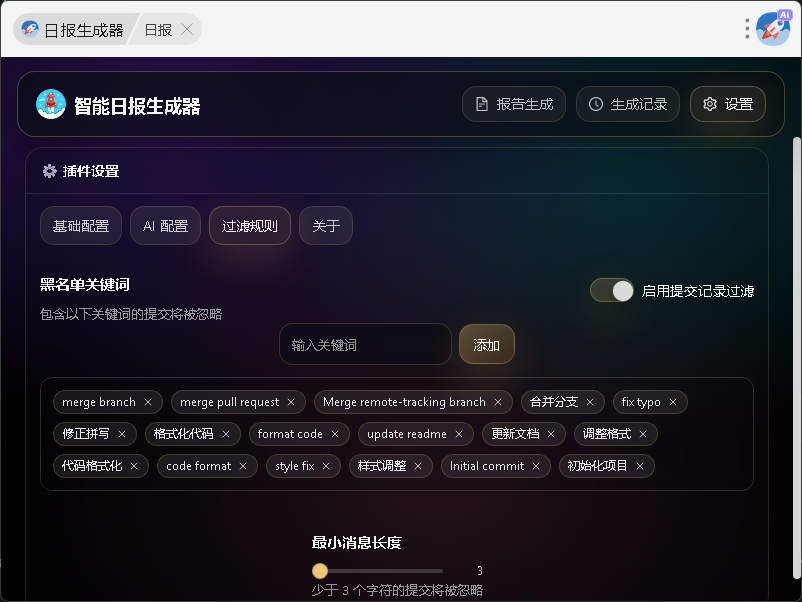Select the 日报 tab label

tap(159, 30)
